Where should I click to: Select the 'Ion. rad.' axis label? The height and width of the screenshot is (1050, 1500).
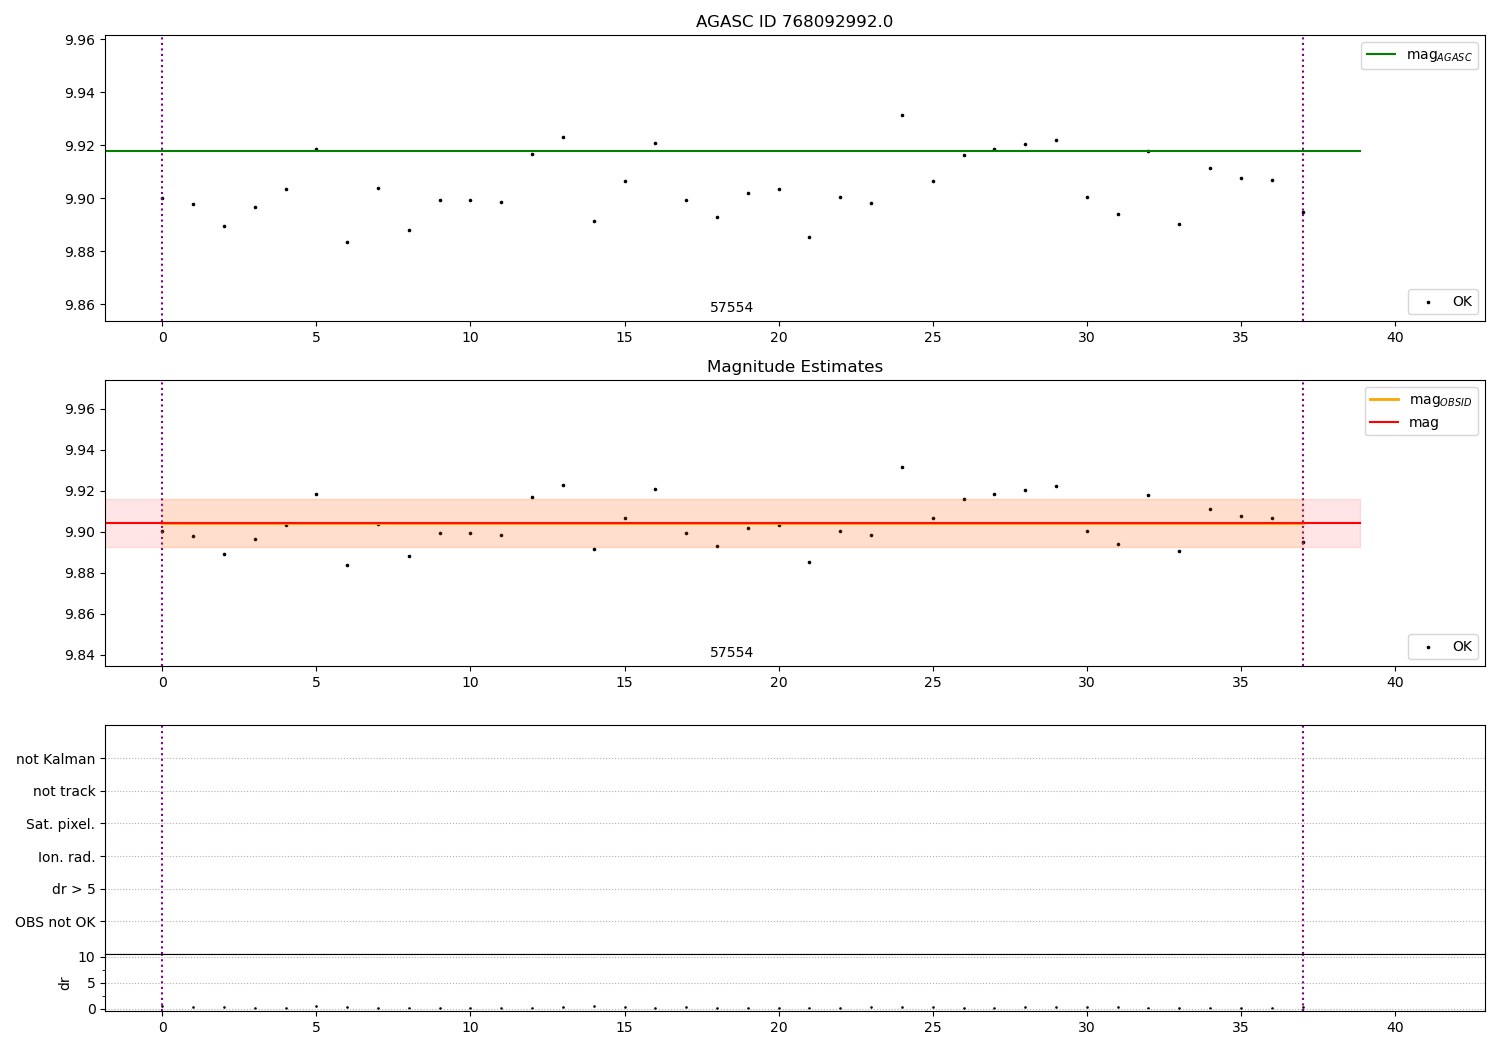(67, 857)
